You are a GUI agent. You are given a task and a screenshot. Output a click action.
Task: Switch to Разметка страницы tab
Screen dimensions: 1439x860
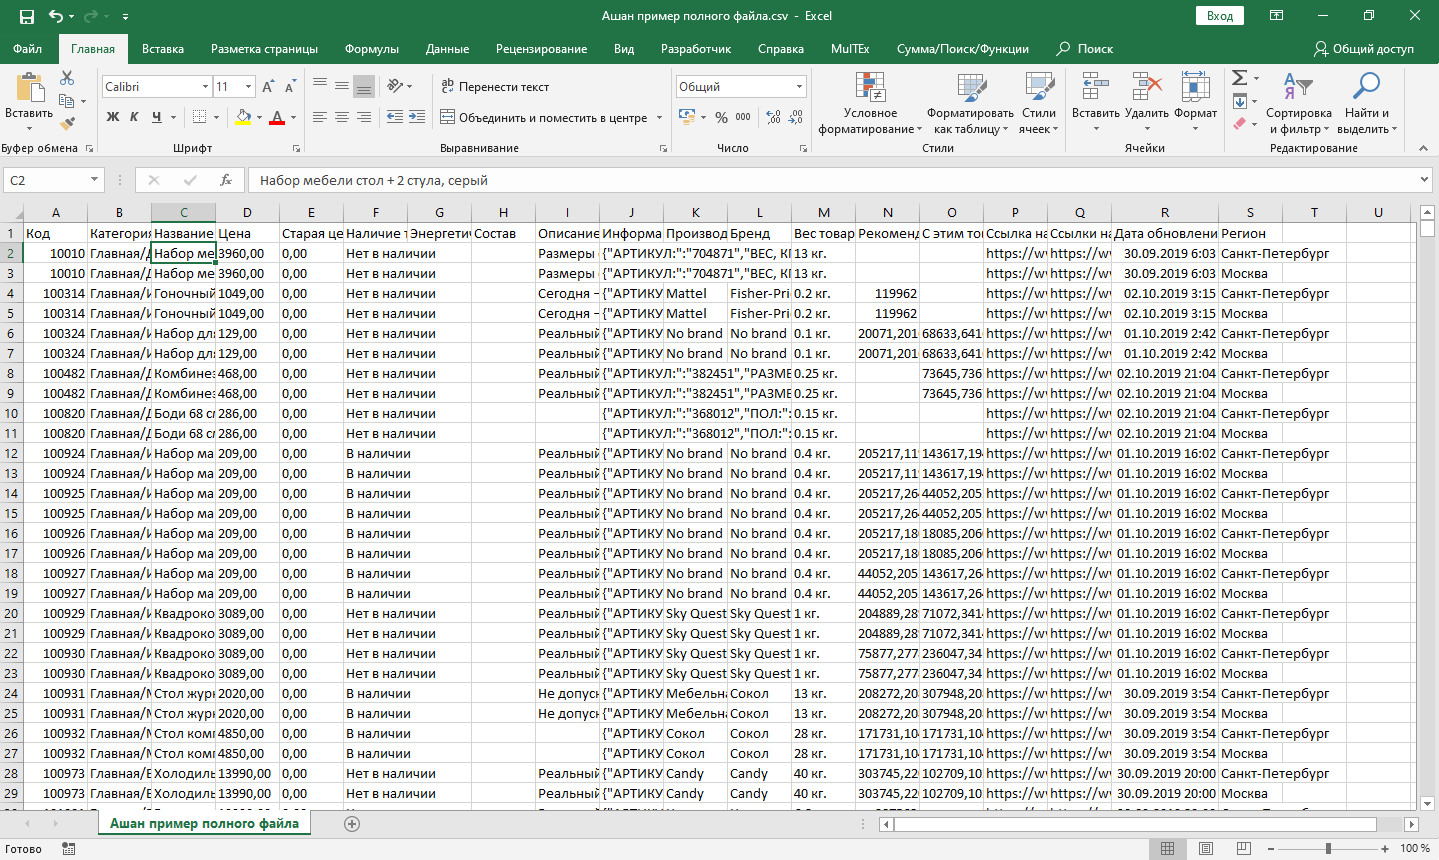[264, 49]
